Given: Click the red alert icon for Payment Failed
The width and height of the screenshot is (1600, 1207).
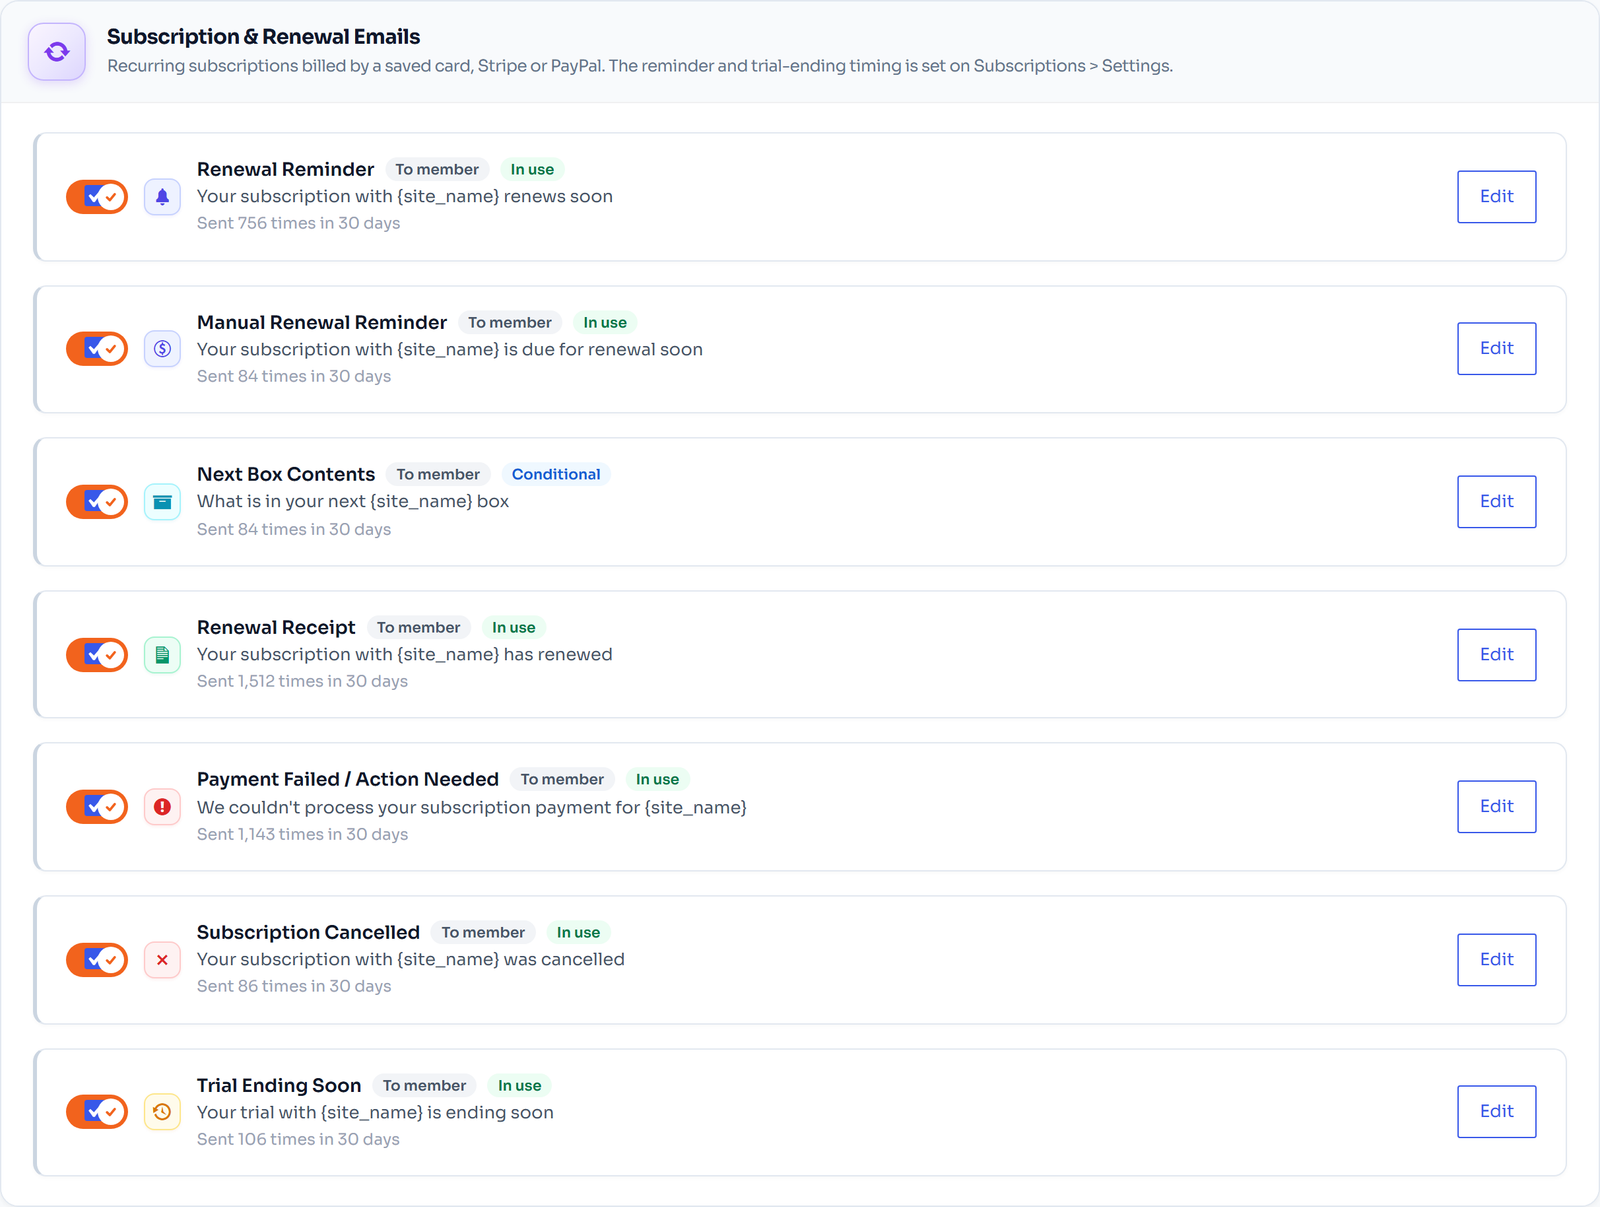Looking at the screenshot, I should coord(162,807).
